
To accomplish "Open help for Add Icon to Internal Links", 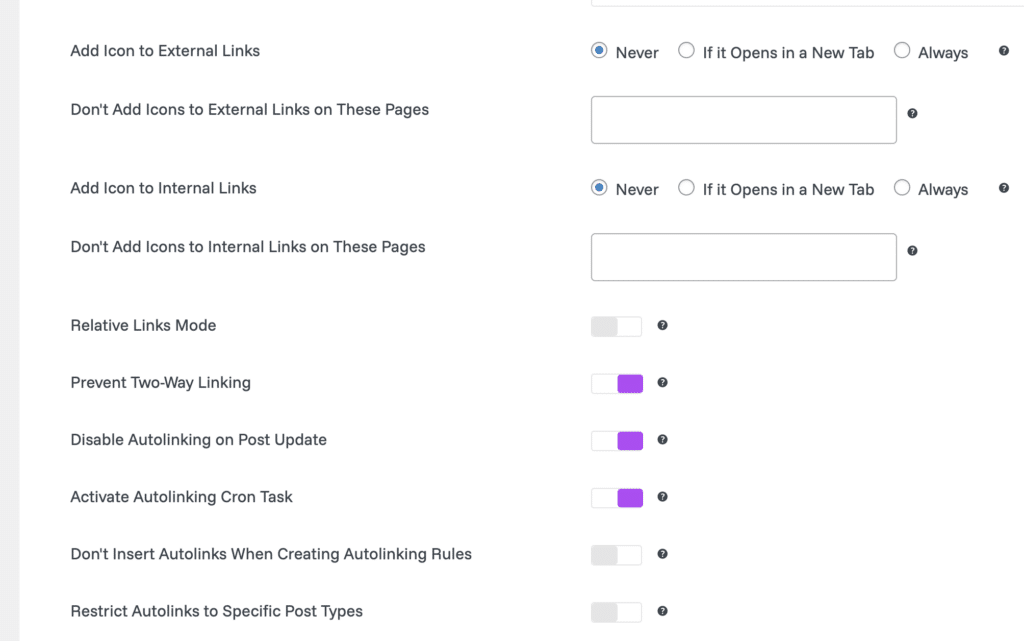I will tap(1003, 187).
